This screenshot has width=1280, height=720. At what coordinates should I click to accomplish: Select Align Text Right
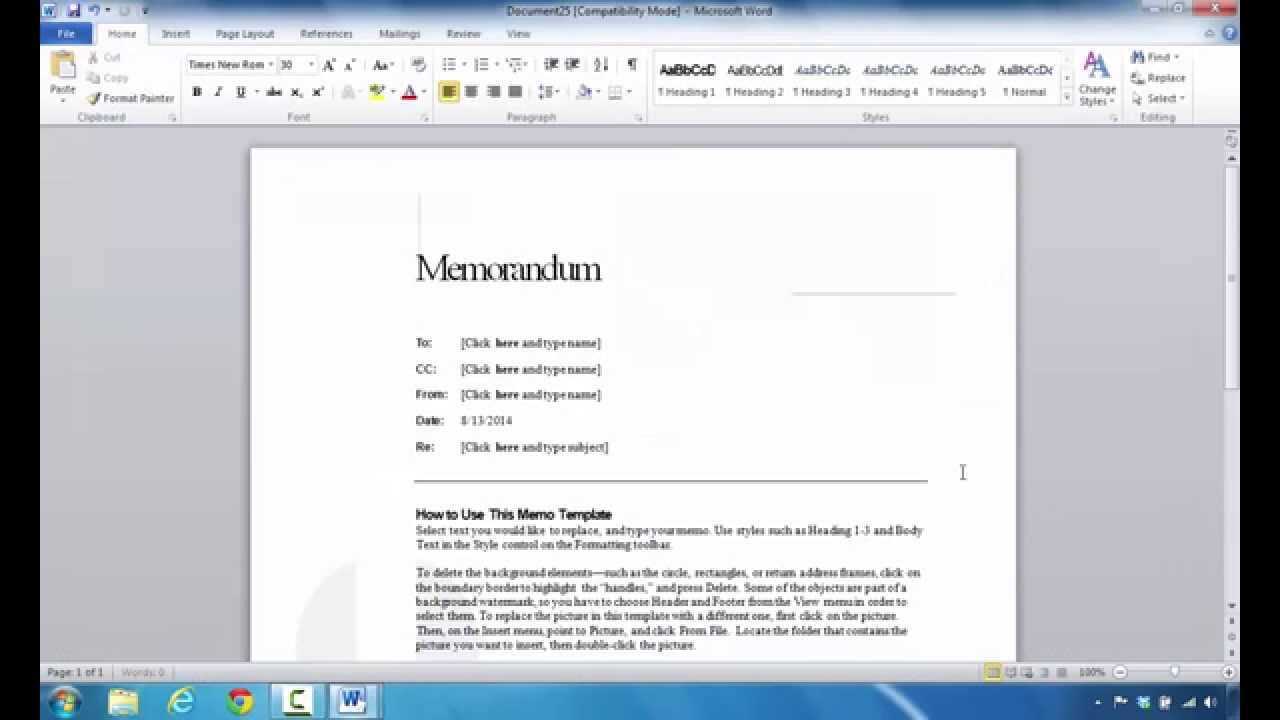click(x=493, y=92)
